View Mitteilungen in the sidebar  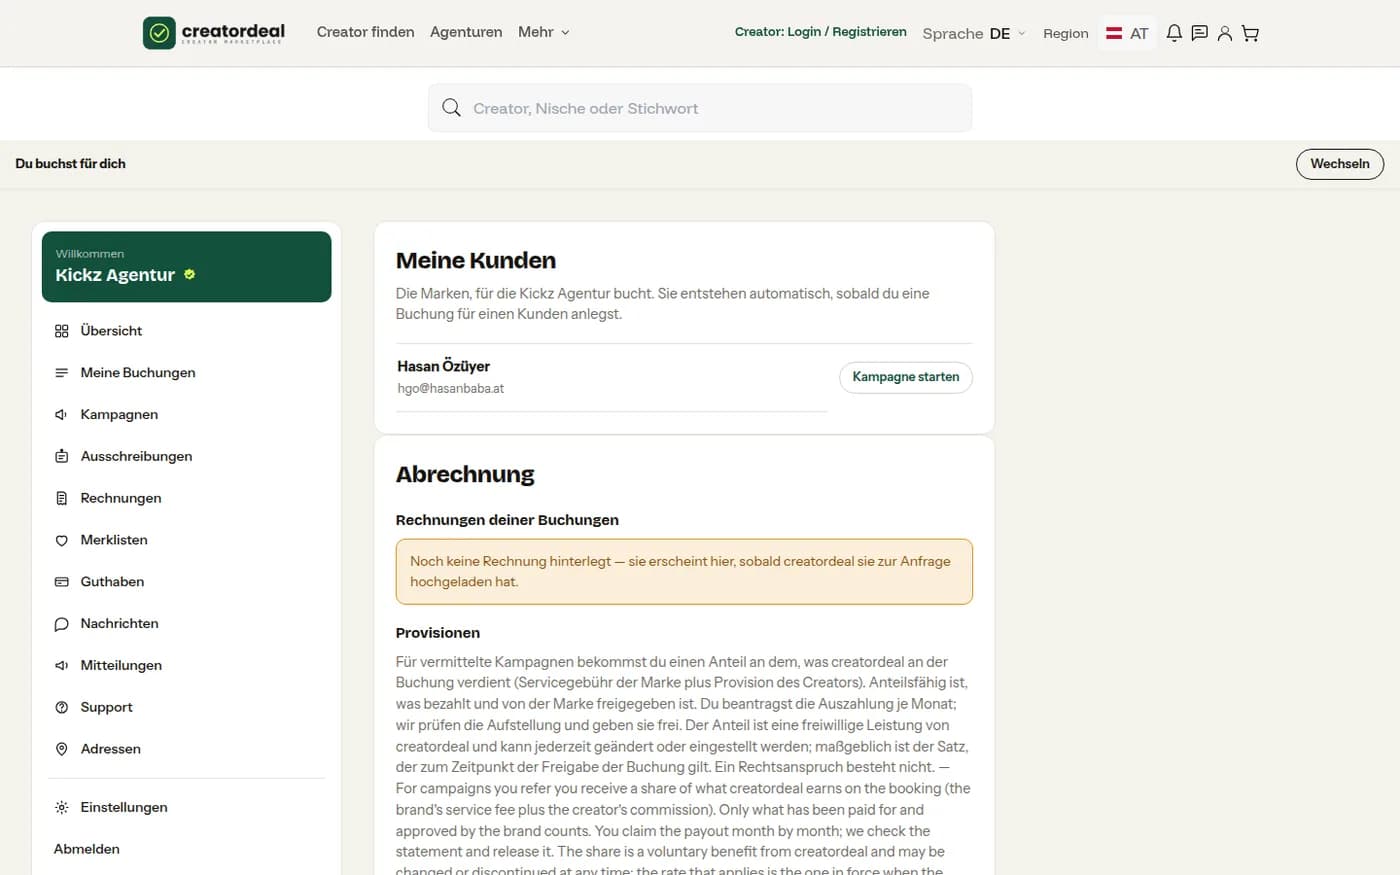[x=186, y=666]
